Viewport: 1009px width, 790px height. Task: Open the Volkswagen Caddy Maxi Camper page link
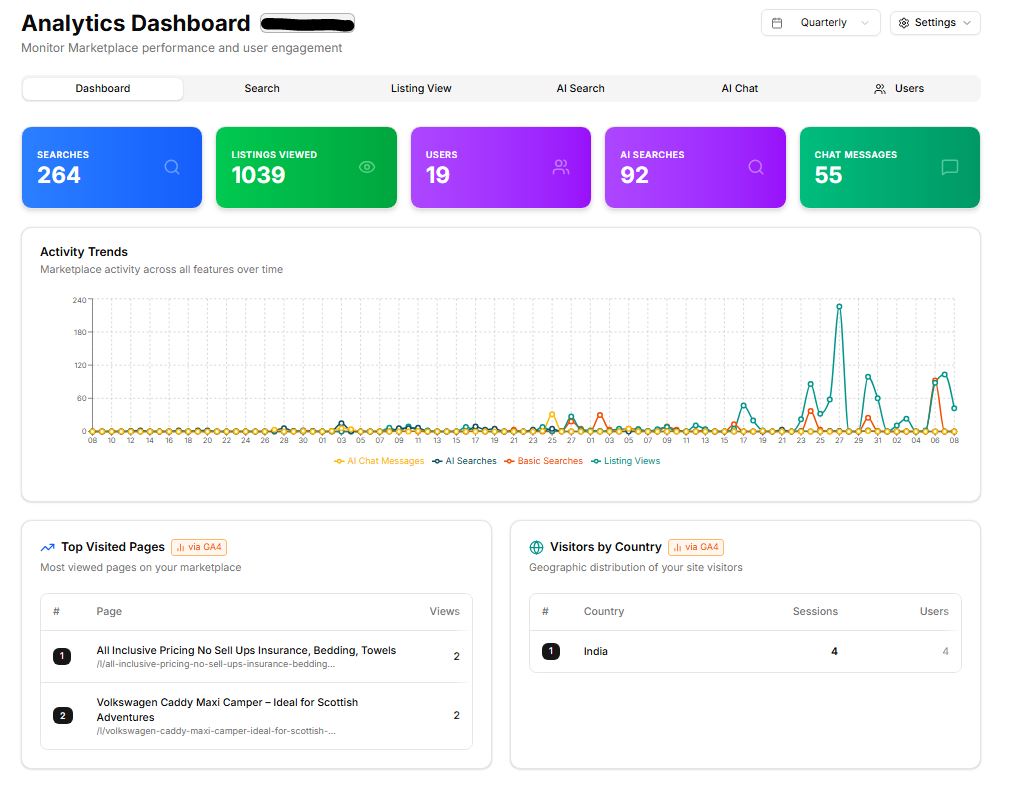227,709
